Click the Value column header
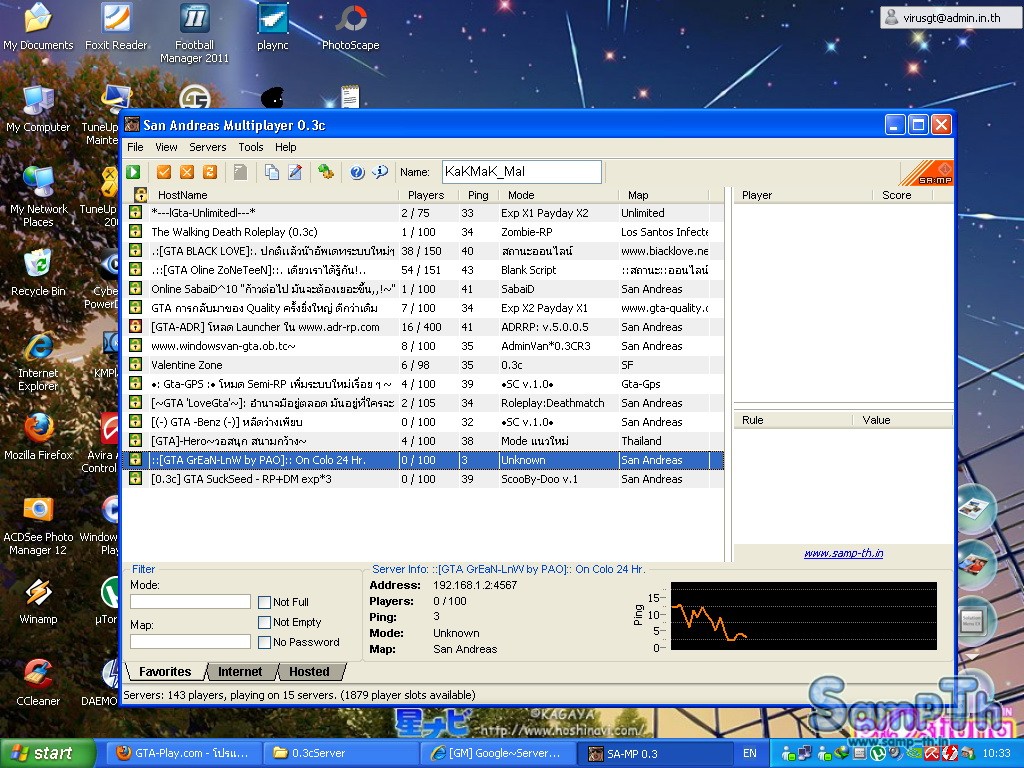The image size is (1024, 768). 903,420
